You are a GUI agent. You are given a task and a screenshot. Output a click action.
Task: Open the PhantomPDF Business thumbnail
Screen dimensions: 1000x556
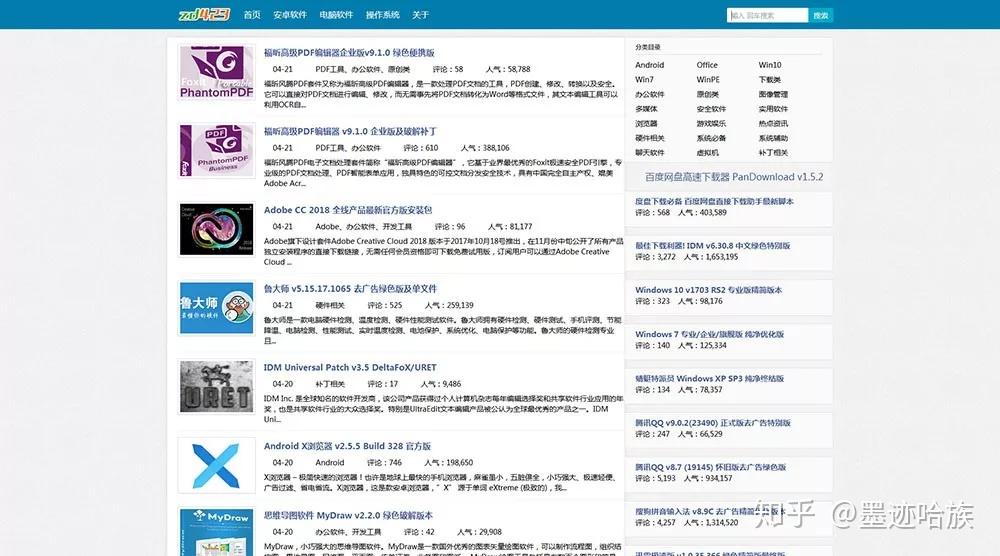click(x=216, y=150)
